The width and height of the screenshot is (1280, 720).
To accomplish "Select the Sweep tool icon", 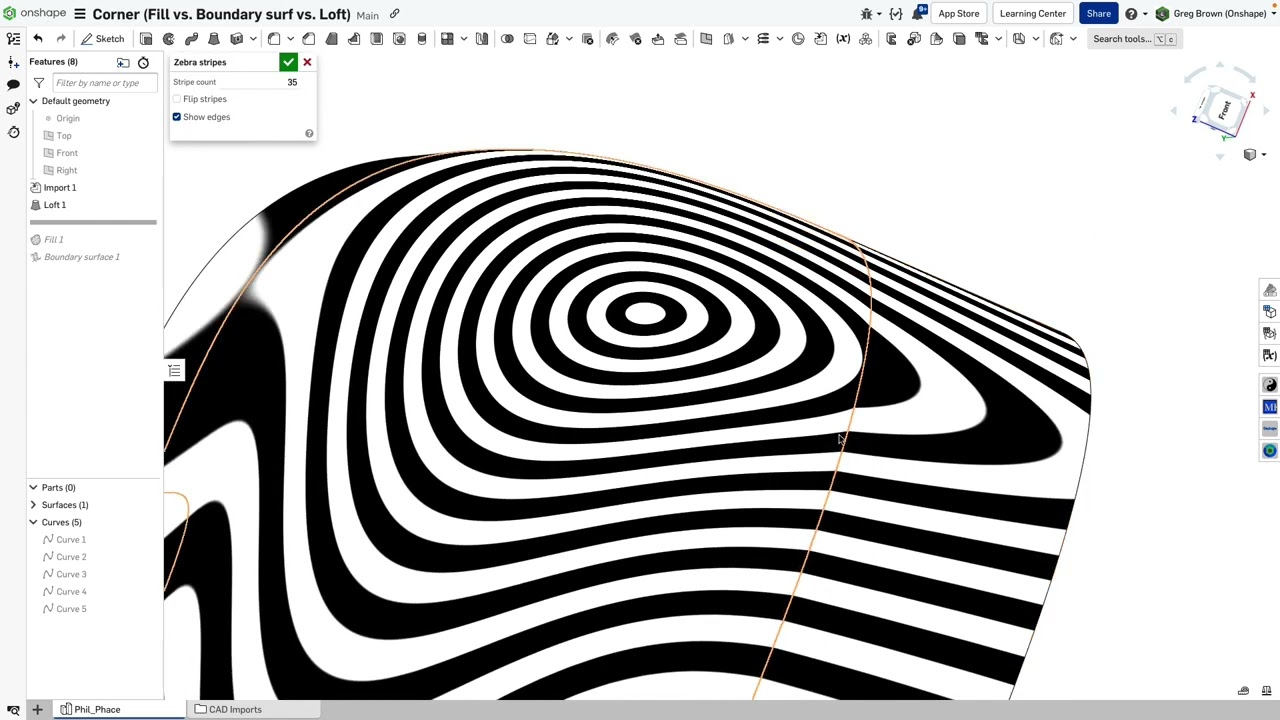I will point(192,39).
